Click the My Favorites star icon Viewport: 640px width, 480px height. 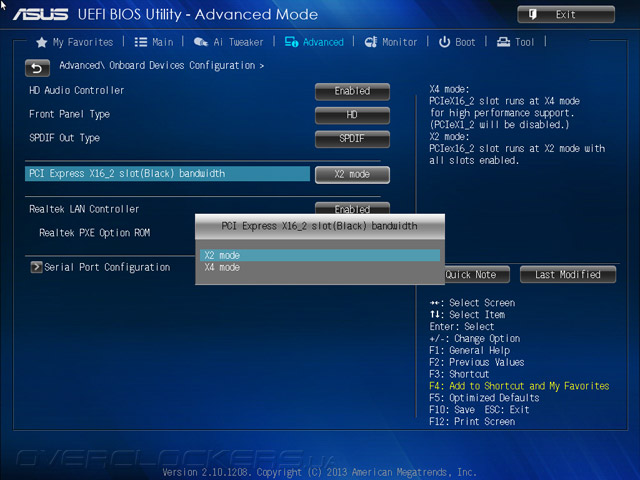pyautogui.click(x=41, y=42)
